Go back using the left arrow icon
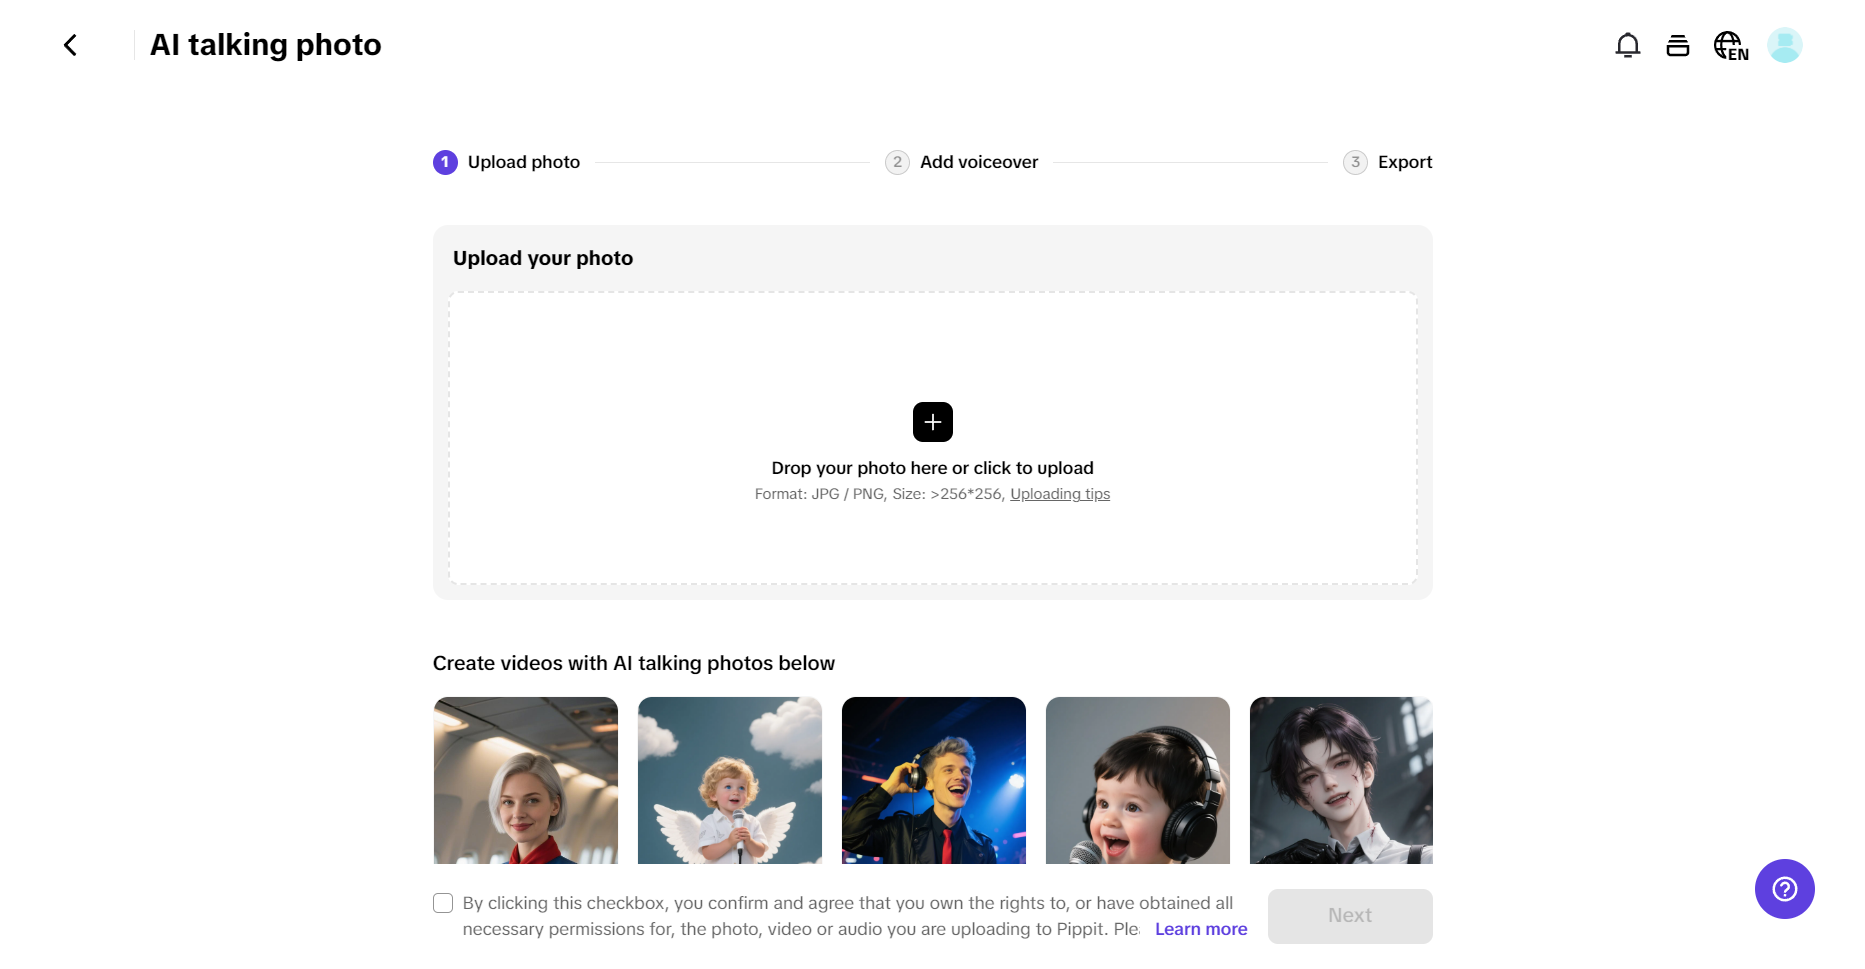 tap(70, 45)
